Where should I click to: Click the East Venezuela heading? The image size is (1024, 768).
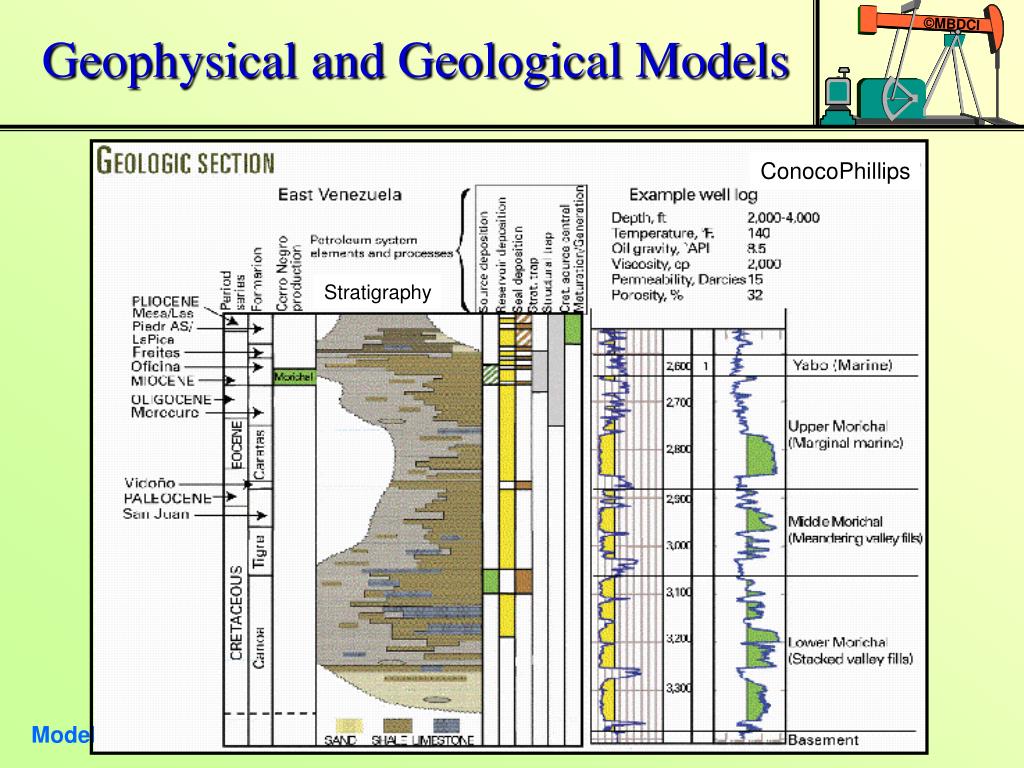click(340, 195)
